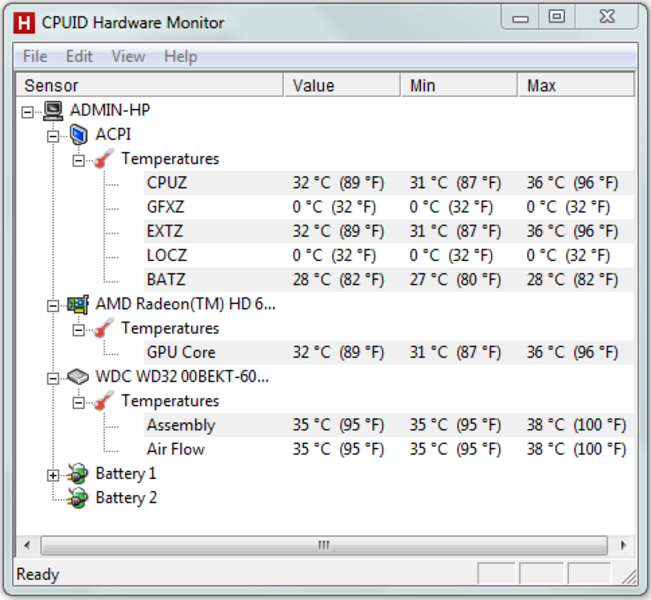Click the ACPI blue monitor icon
This screenshot has height=600, width=651.
click(x=78, y=135)
